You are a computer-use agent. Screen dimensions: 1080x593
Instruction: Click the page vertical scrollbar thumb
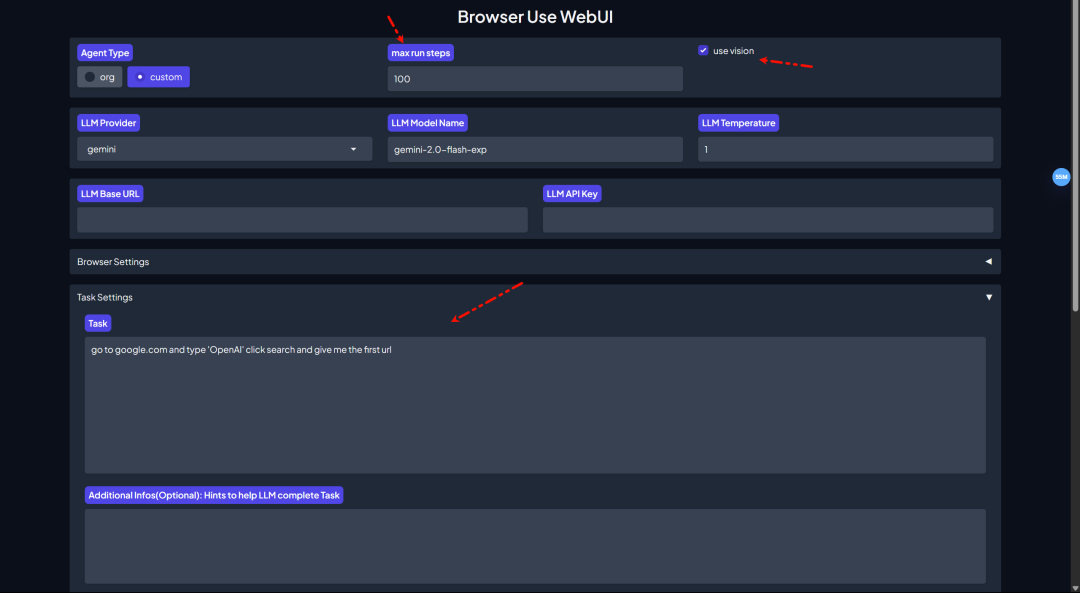1076,155
